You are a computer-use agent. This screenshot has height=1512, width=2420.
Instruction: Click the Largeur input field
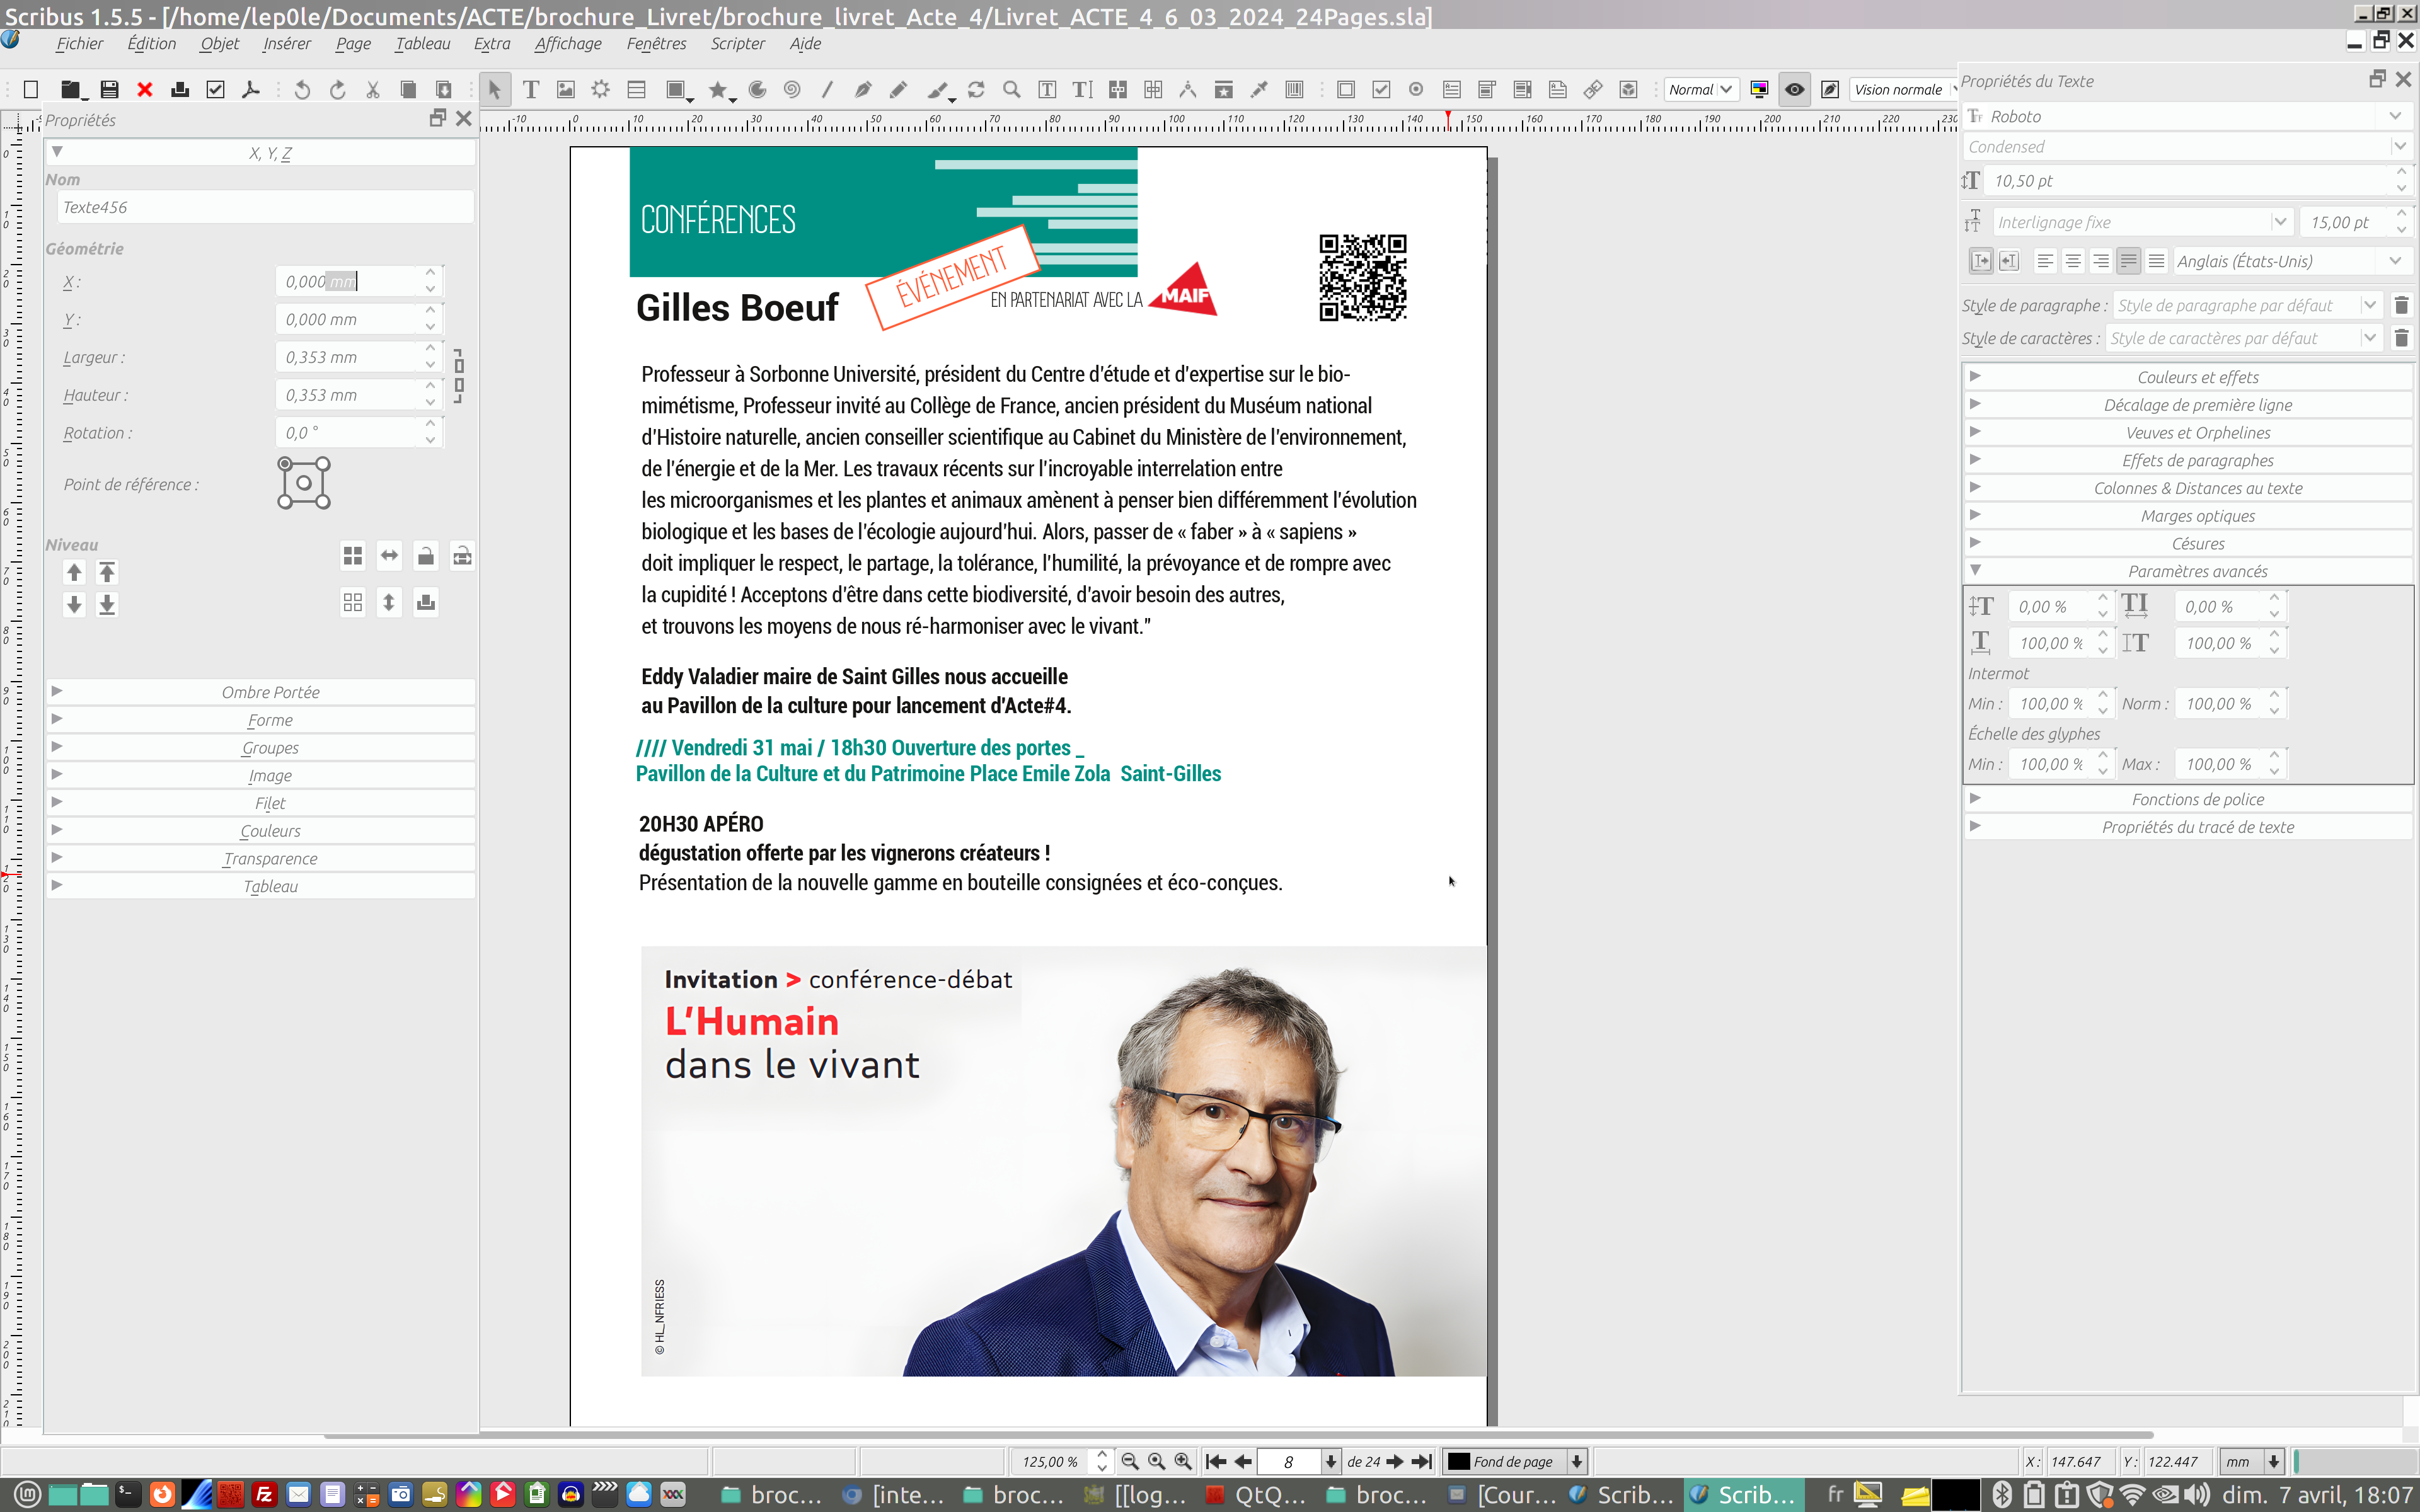point(345,357)
